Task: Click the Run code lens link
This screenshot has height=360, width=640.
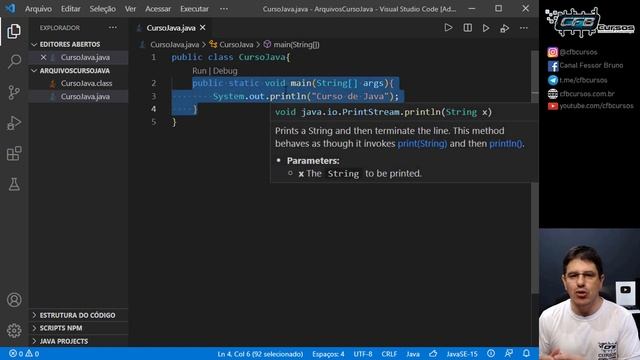Action: [199, 71]
